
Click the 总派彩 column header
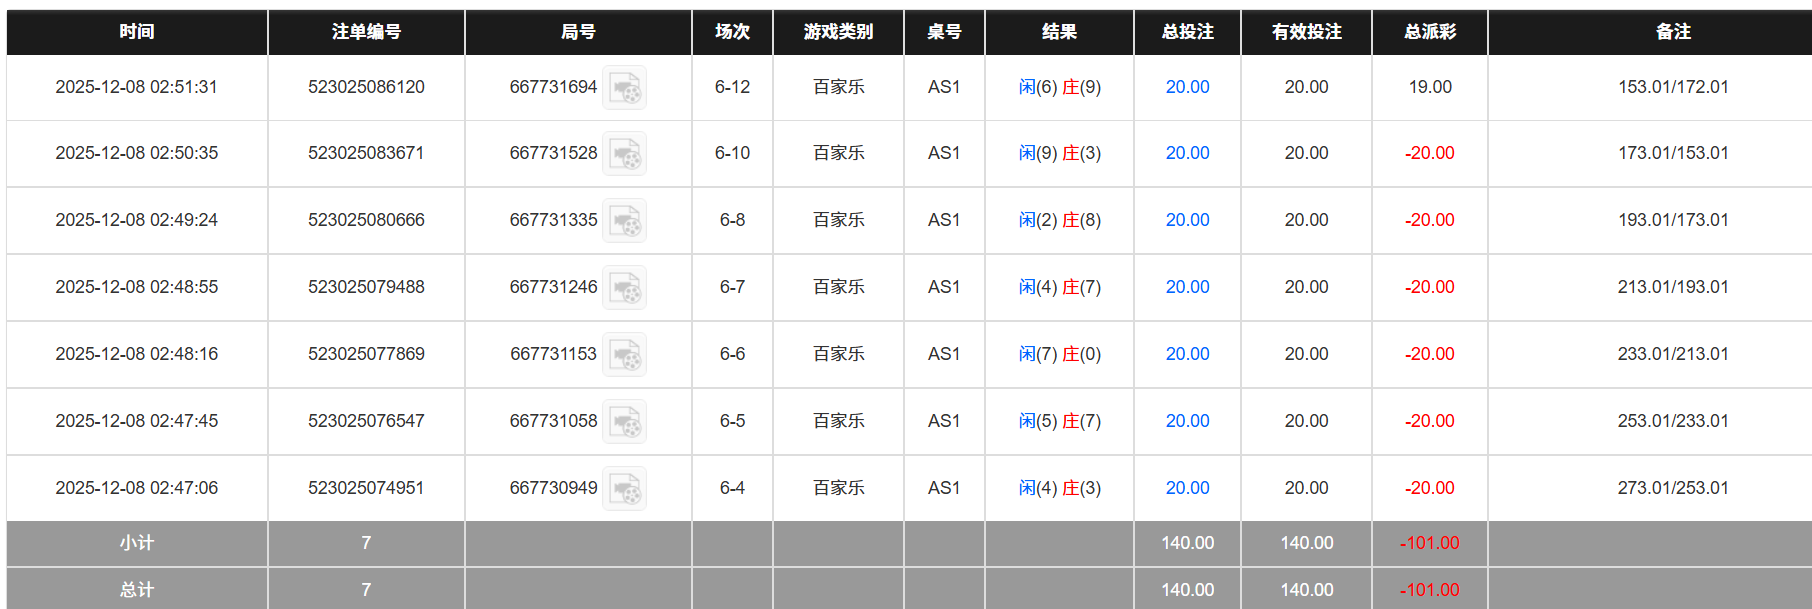point(1430,31)
